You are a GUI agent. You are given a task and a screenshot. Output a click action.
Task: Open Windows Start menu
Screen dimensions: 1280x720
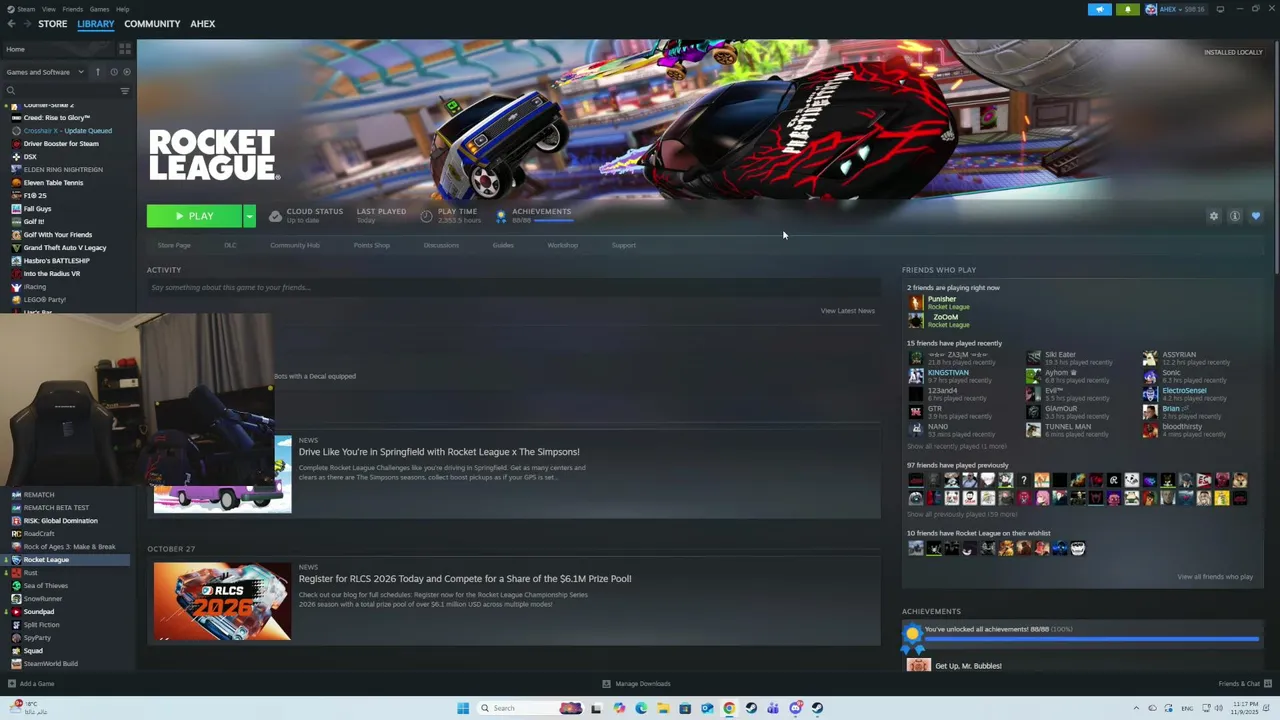click(463, 708)
